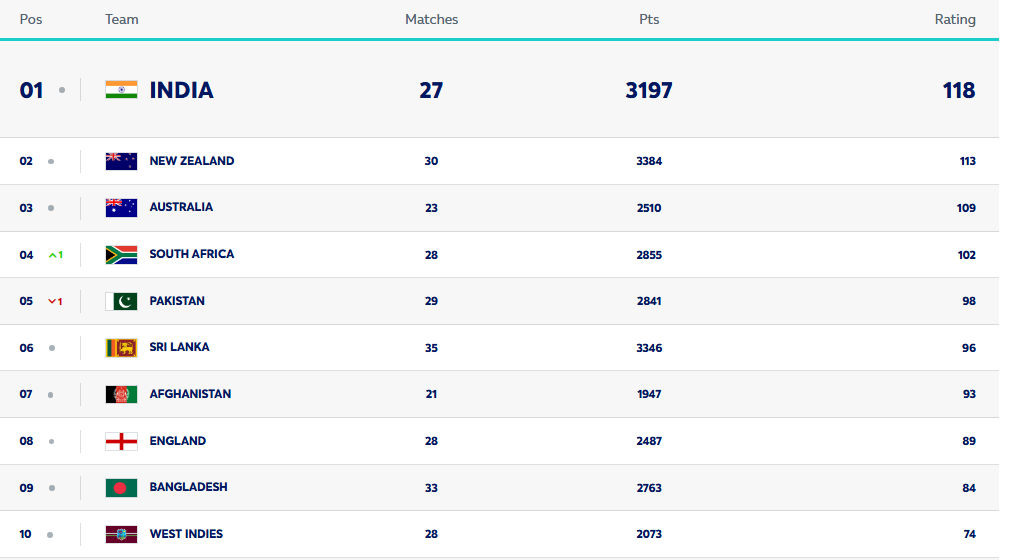Open the PAKISTAN team name
The image size is (1012, 560).
click(x=177, y=301)
